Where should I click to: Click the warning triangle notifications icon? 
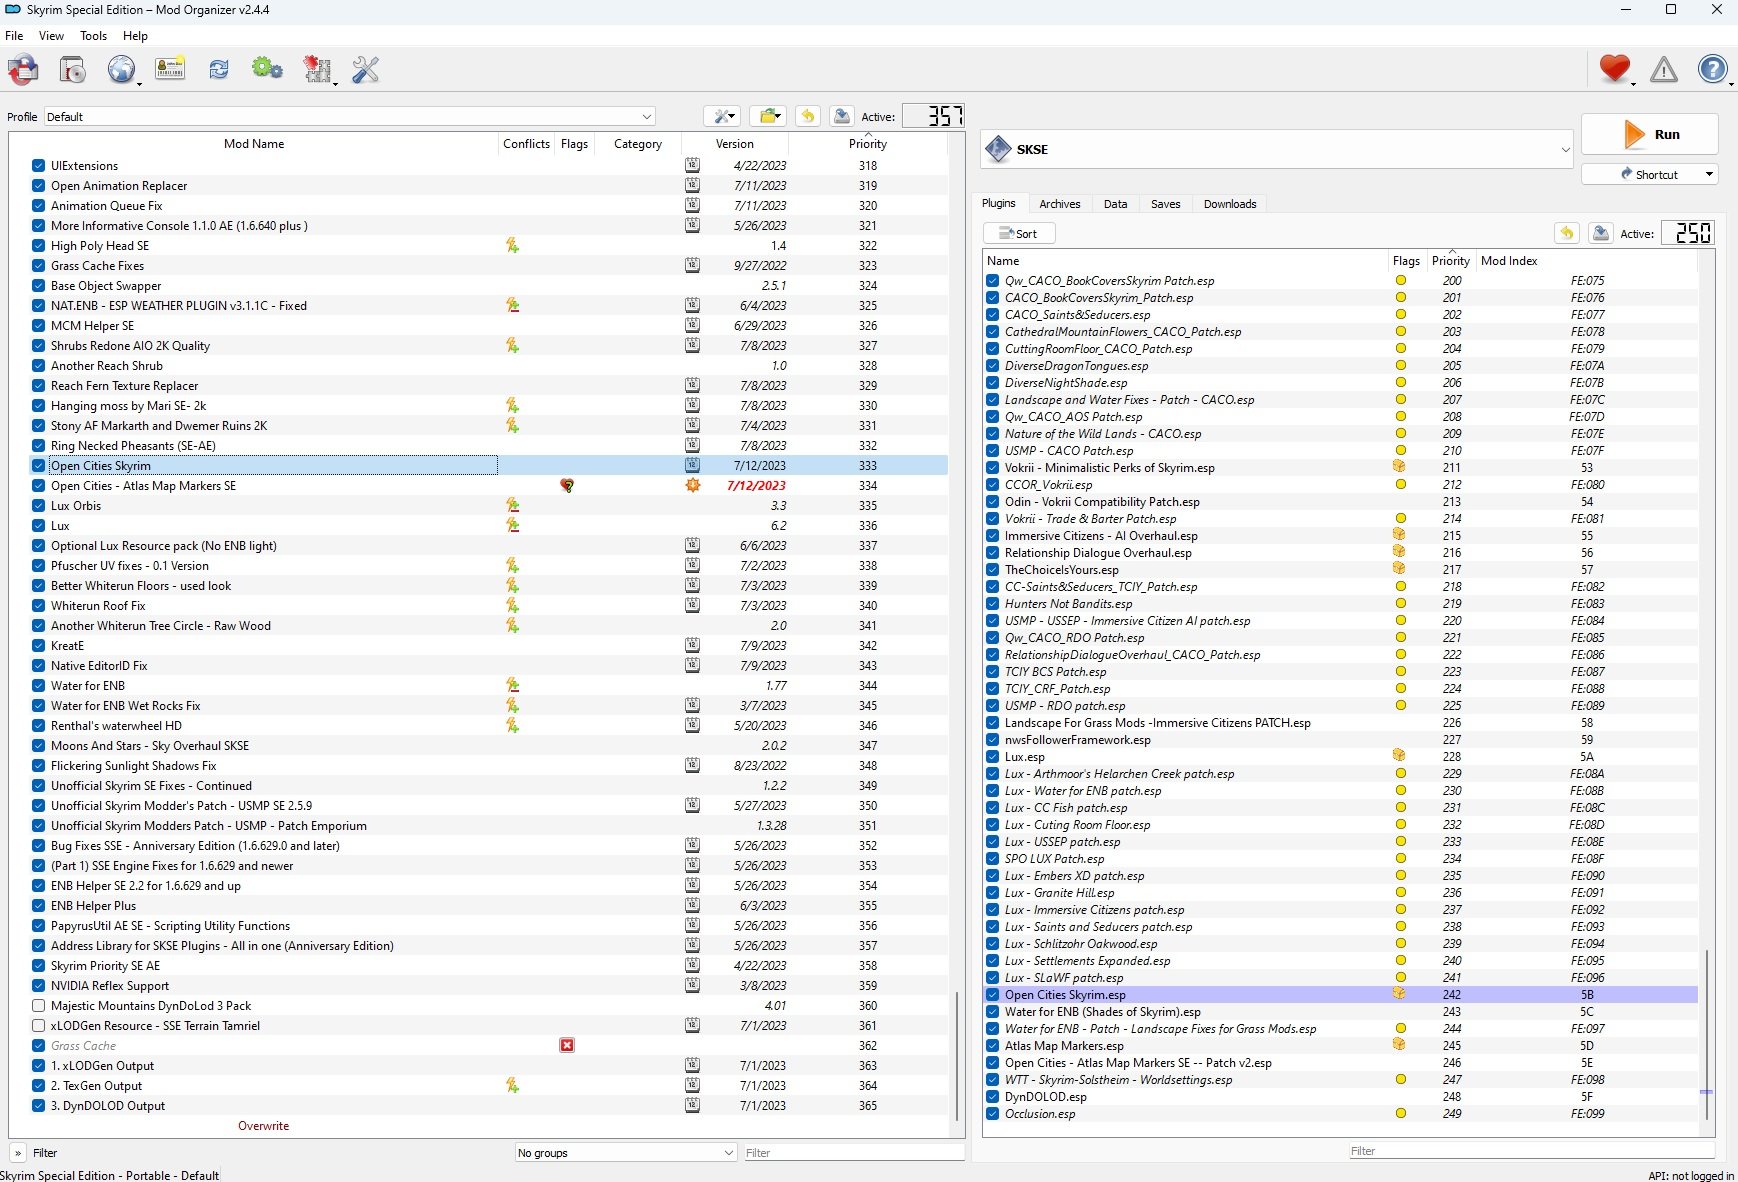click(1663, 69)
